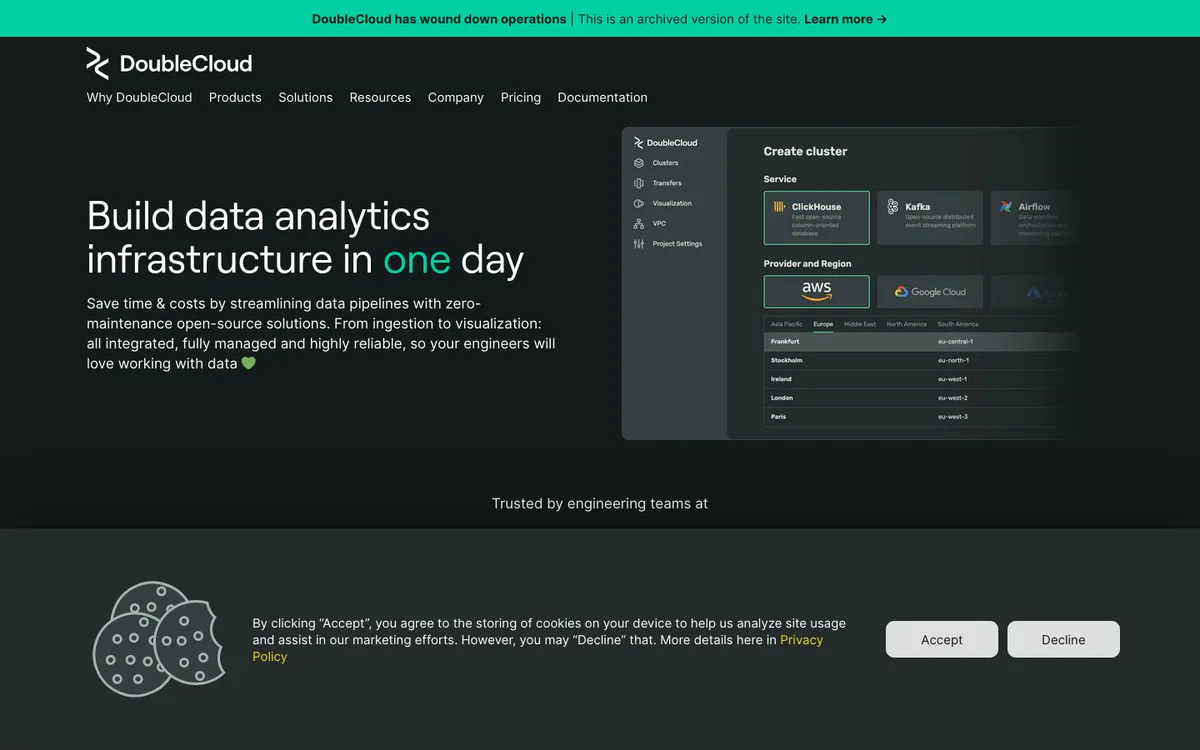The image size is (1200, 750).
Task: Click the ClickHouse bars icon
Action: click(x=779, y=206)
